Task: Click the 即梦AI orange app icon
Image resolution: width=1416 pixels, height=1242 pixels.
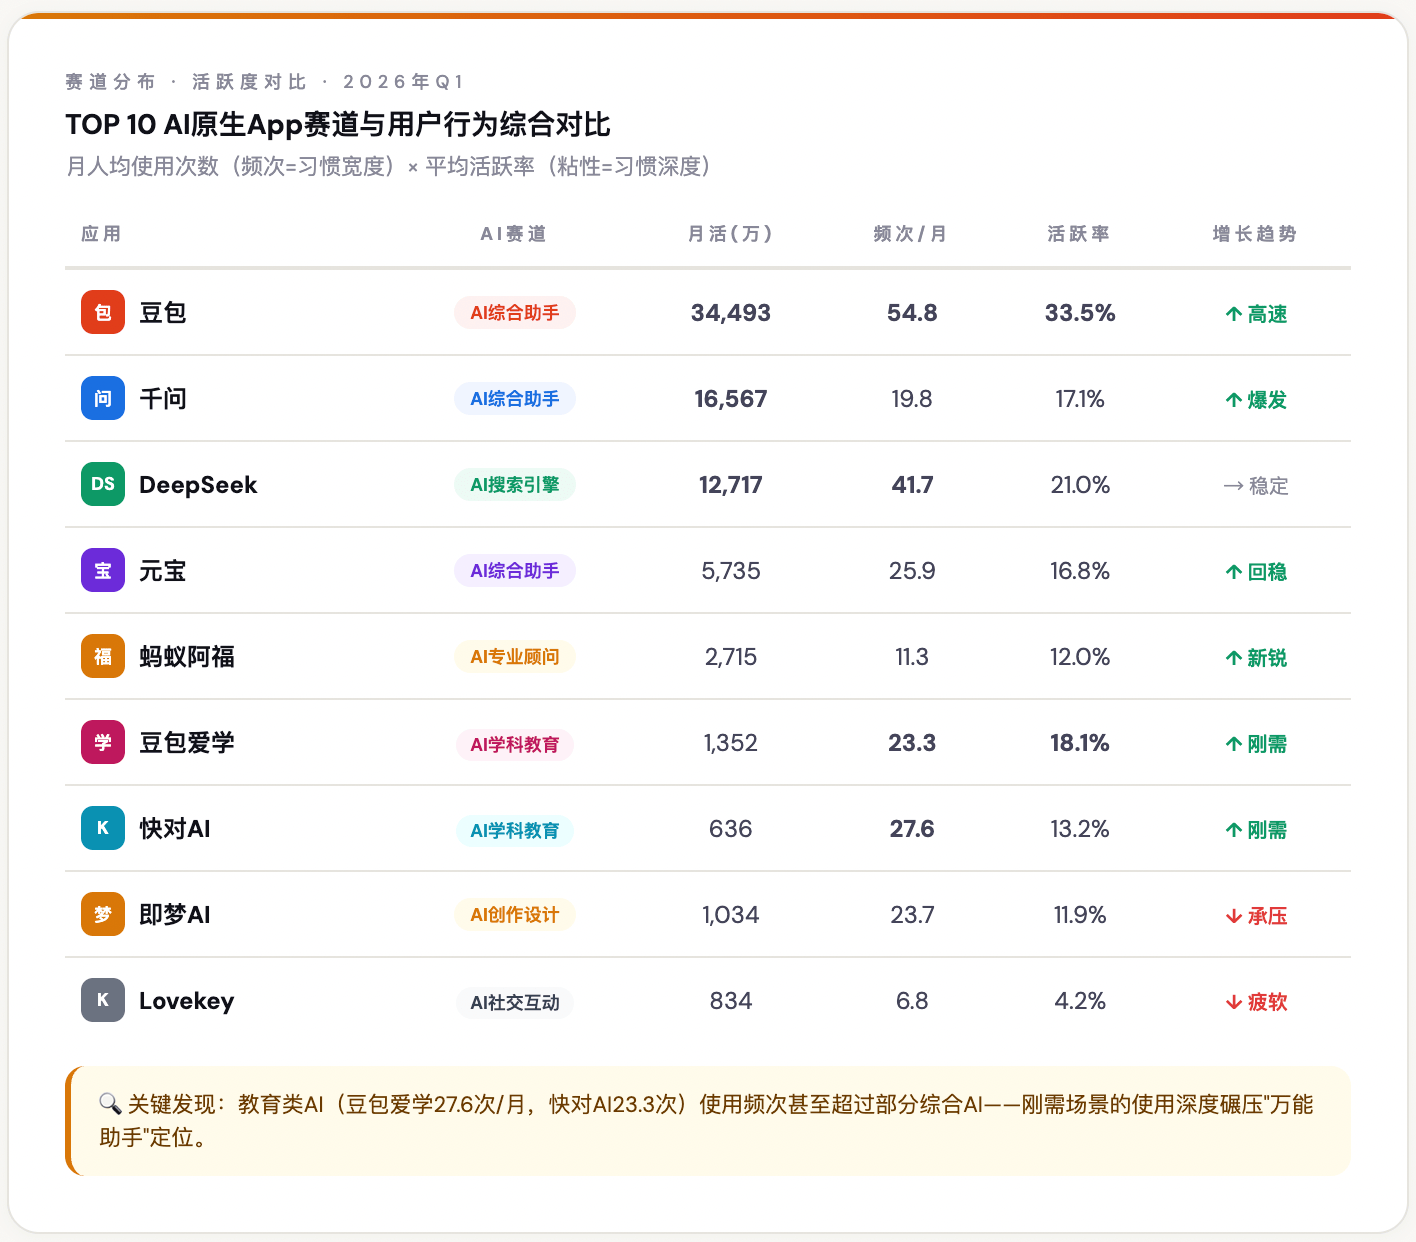Action: click(x=103, y=915)
